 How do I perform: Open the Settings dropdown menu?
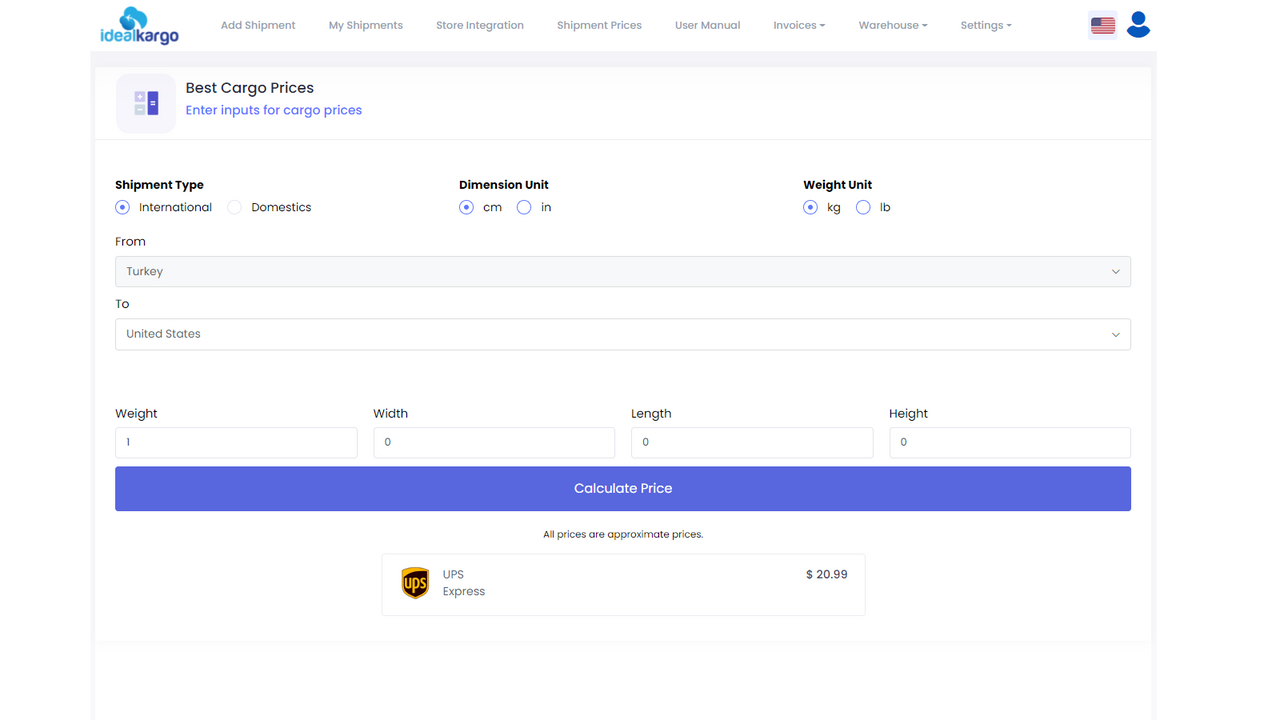coord(986,25)
